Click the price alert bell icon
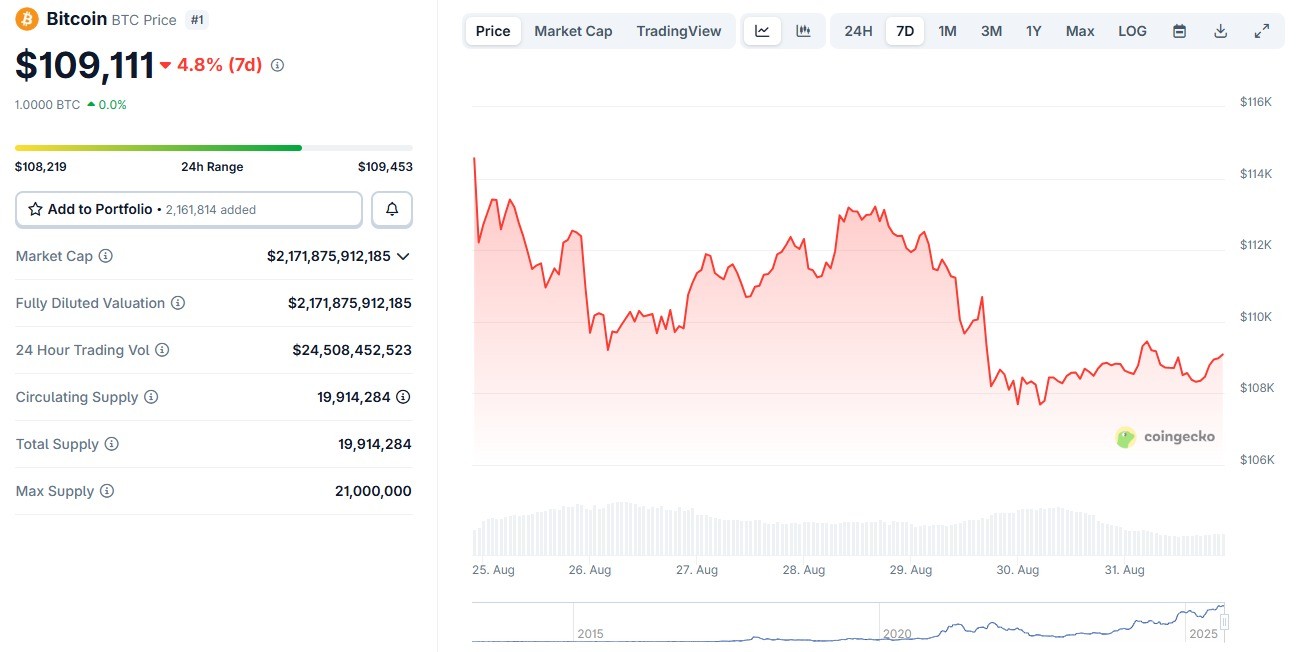This screenshot has width=1301, height=652. (x=391, y=209)
